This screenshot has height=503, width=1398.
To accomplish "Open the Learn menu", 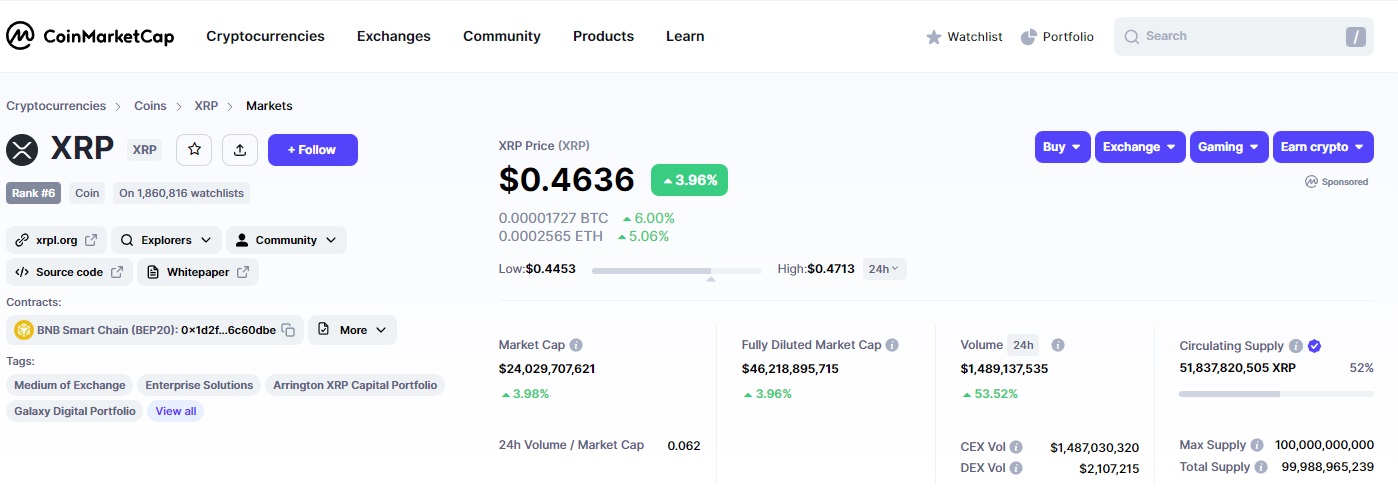I will click(x=685, y=36).
